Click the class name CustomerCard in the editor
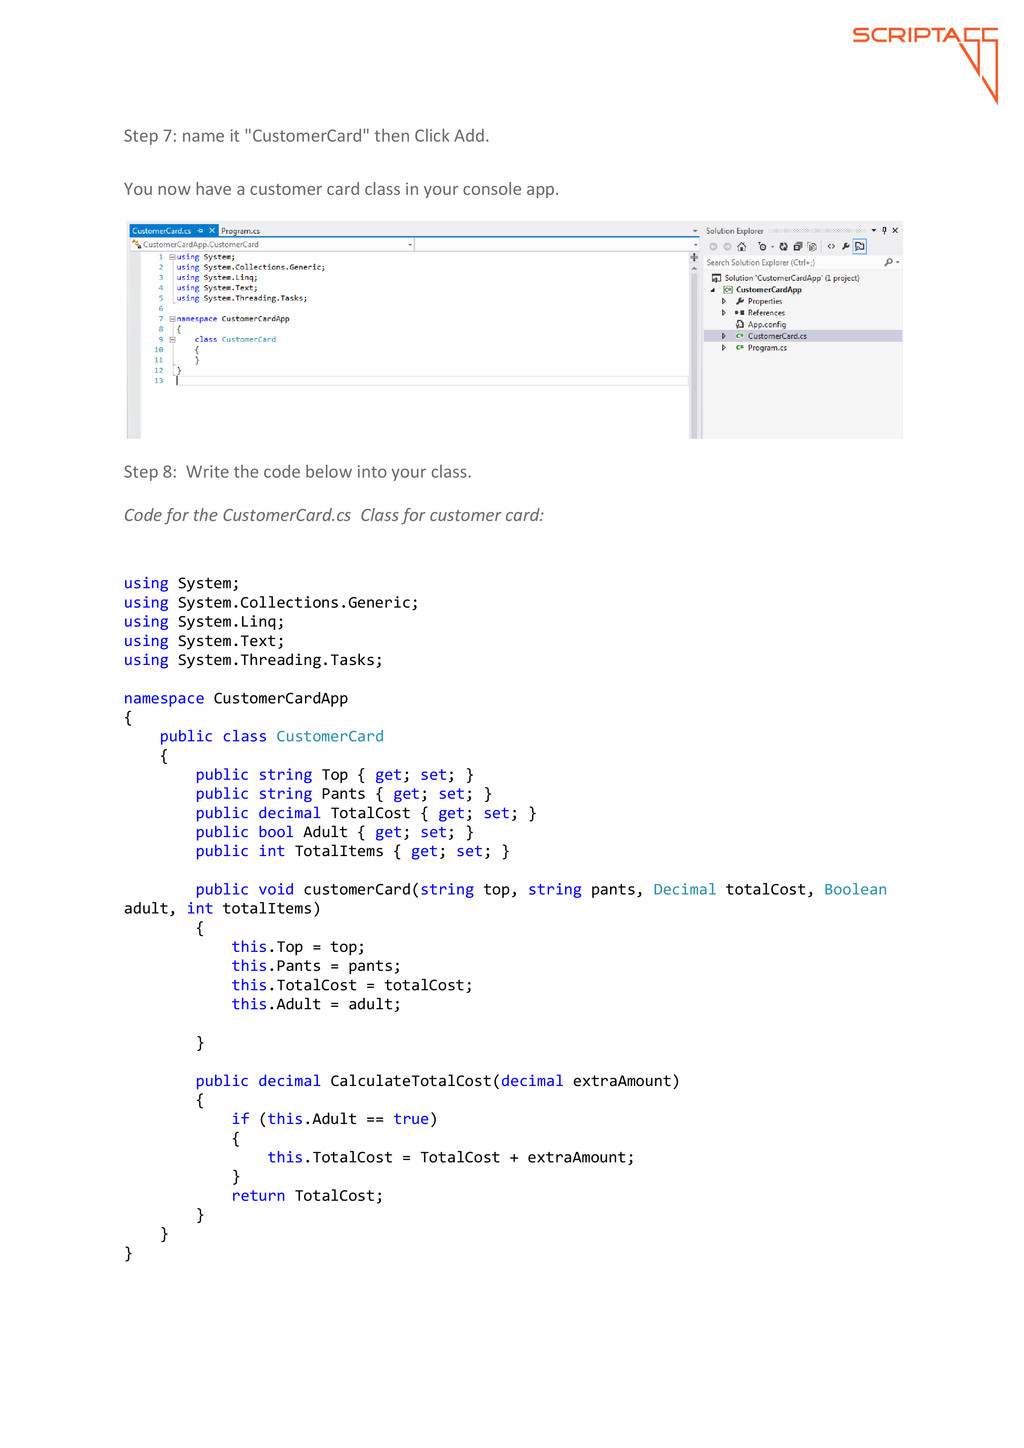Screen dimensions: 1024x1448 (248, 339)
